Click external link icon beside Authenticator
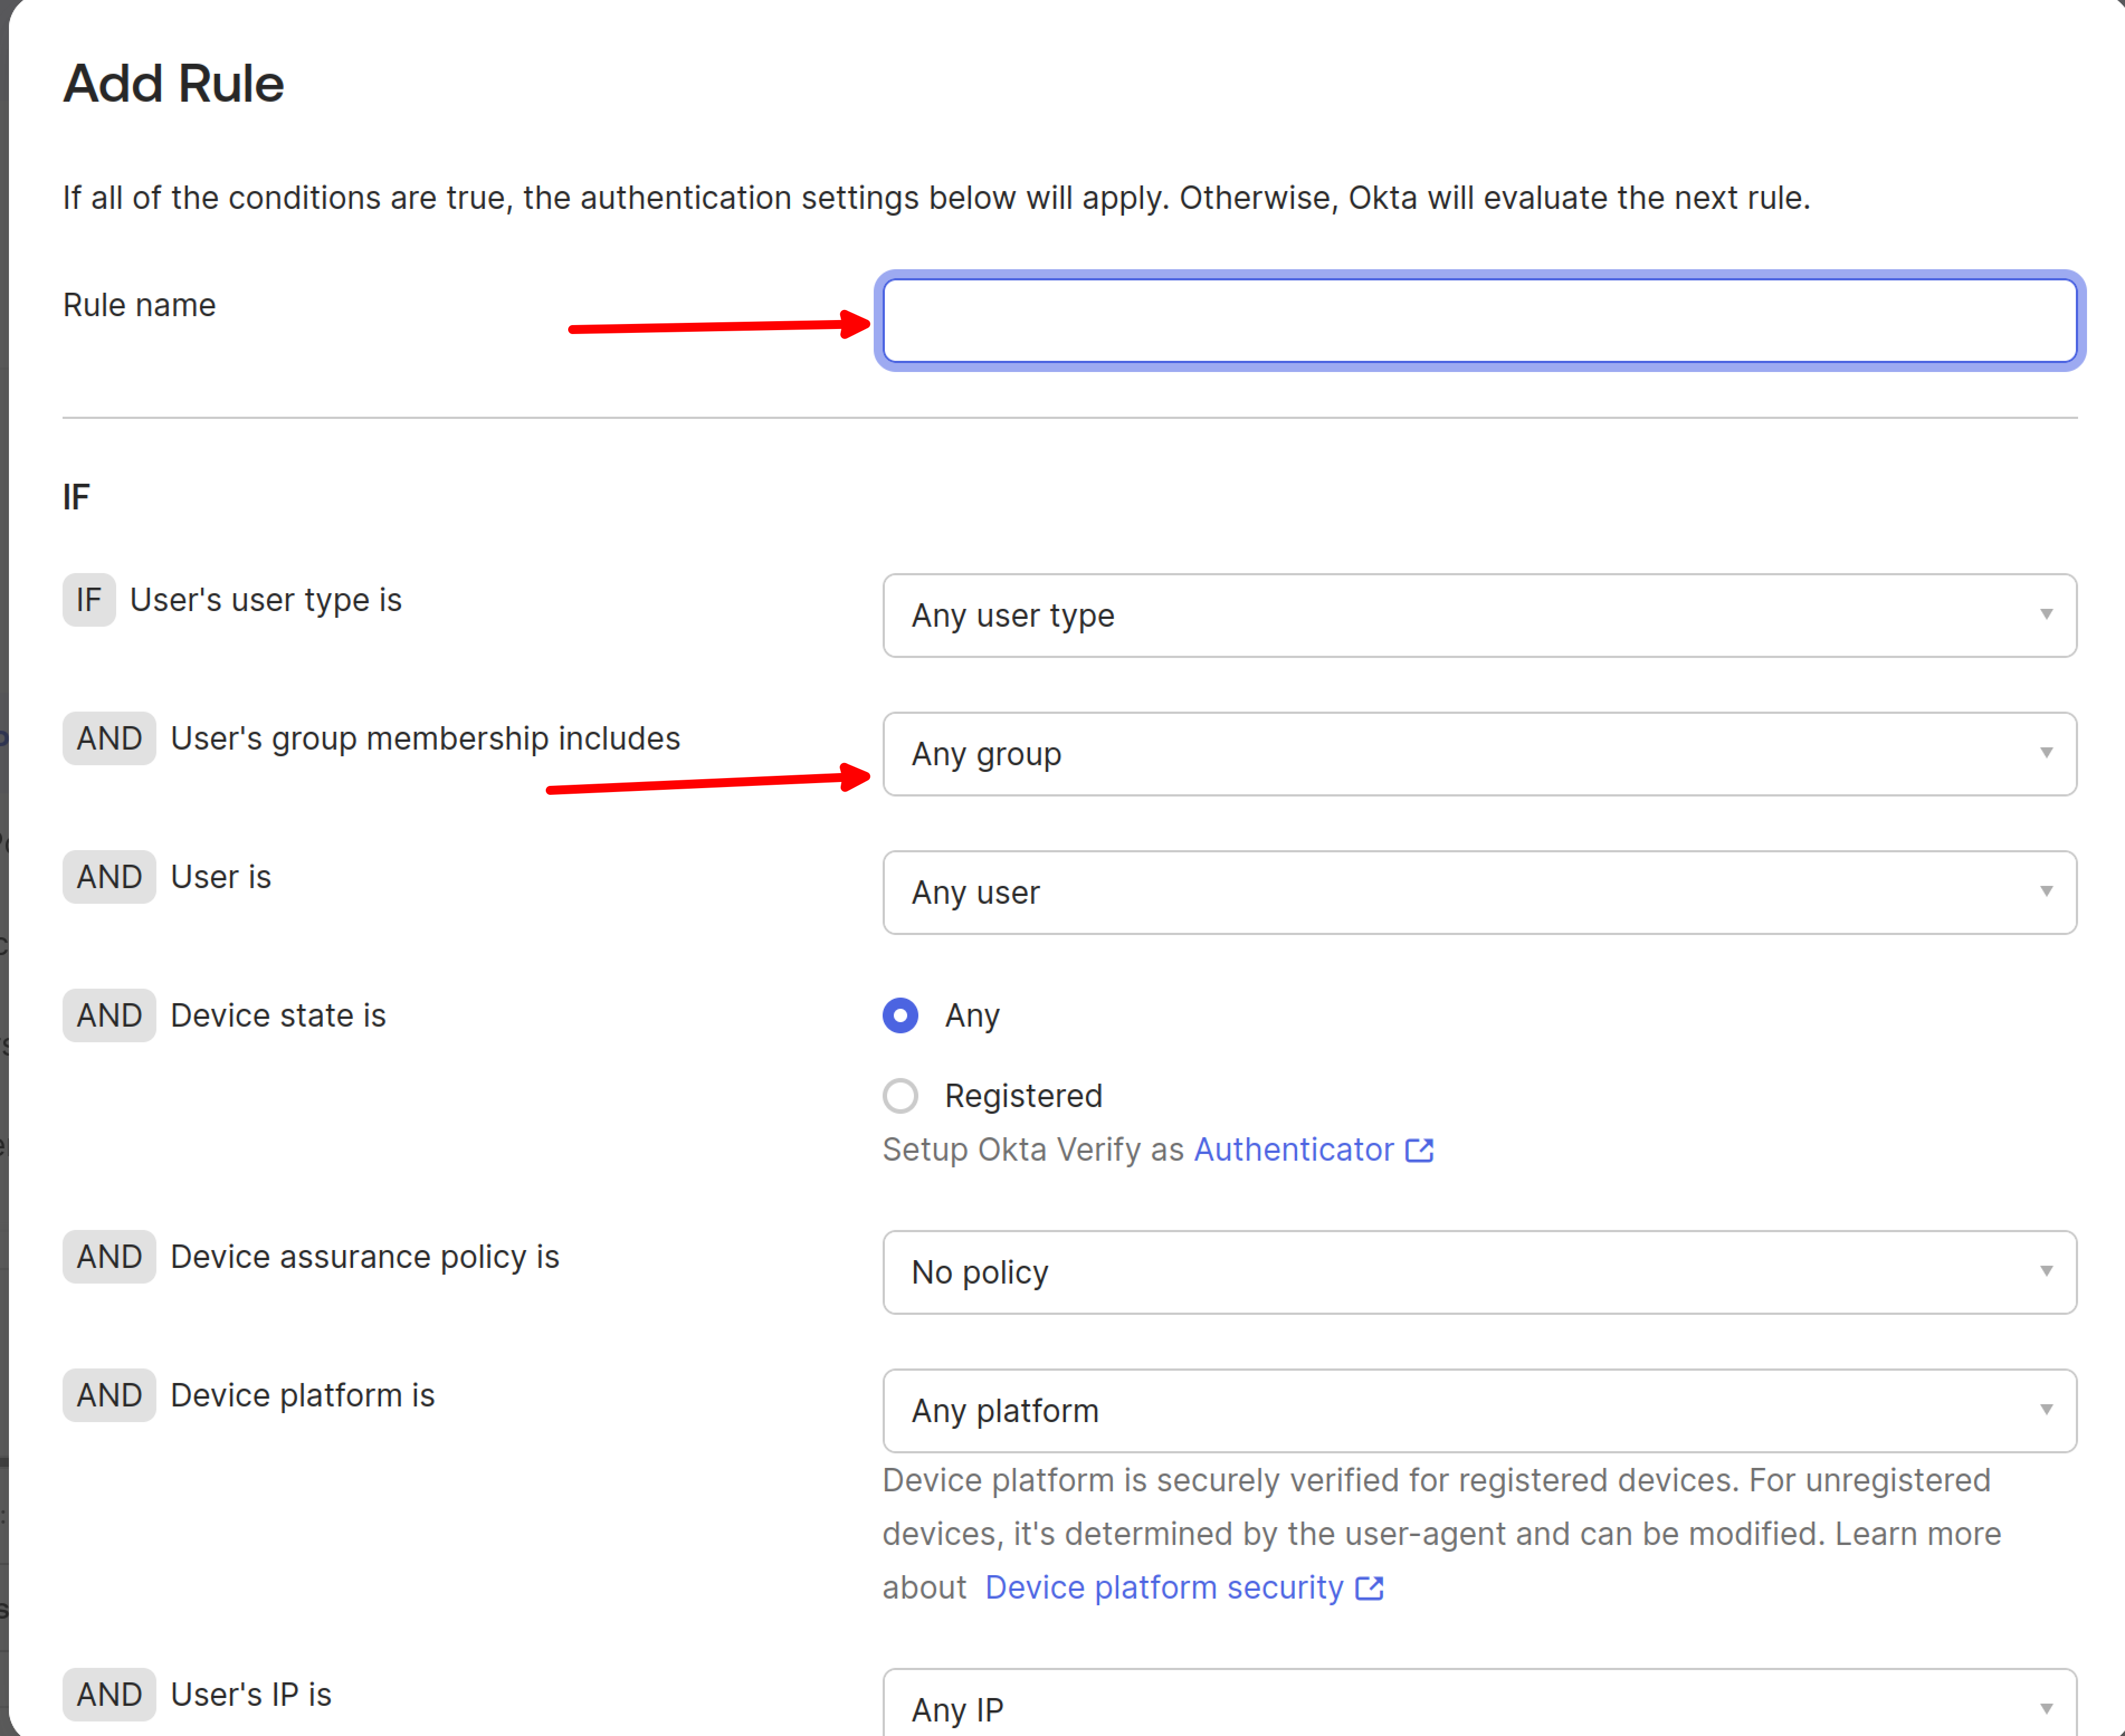Viewport: 2125px width, 1736px height. 1419,1150
